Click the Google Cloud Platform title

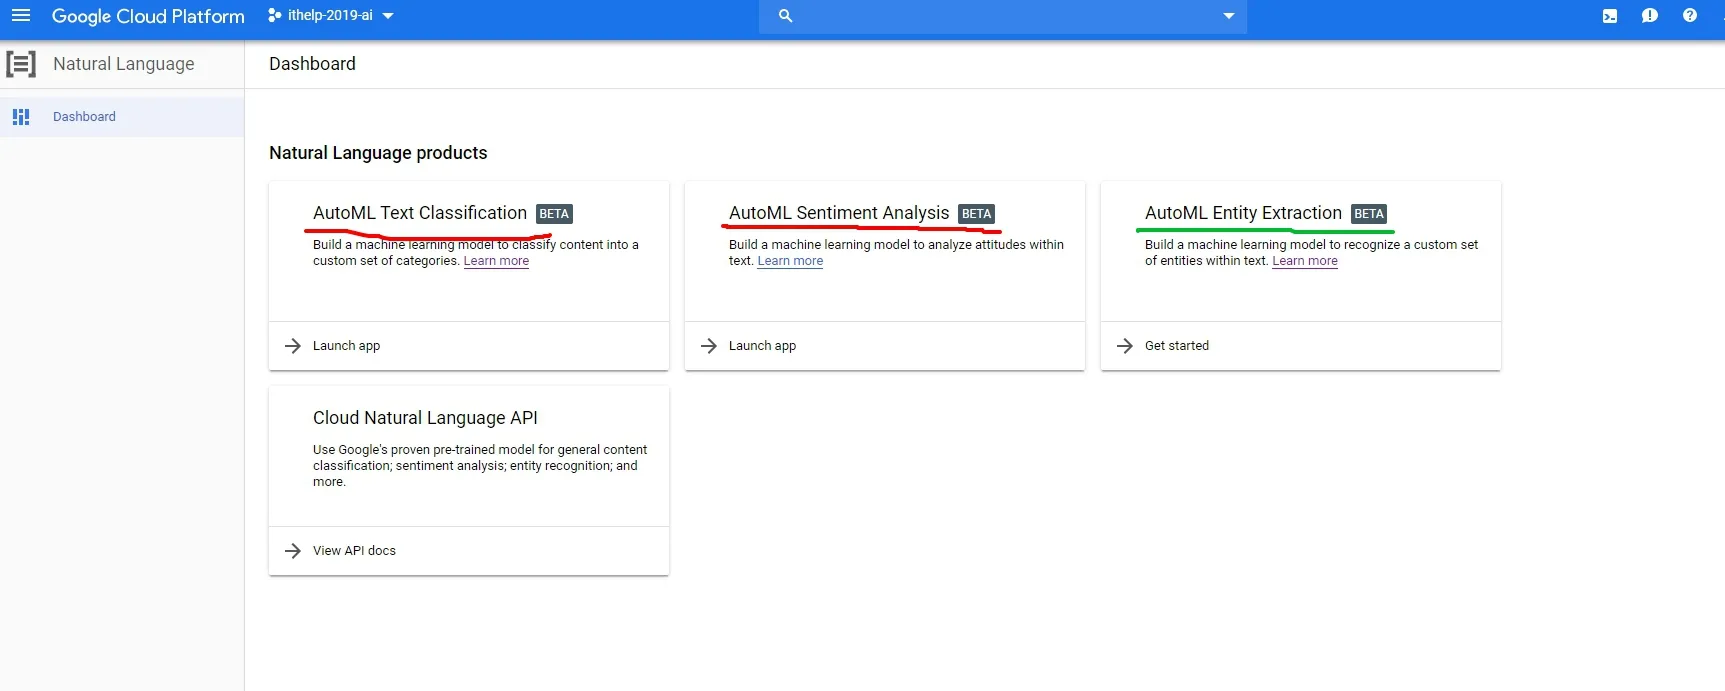click(148, 16)
